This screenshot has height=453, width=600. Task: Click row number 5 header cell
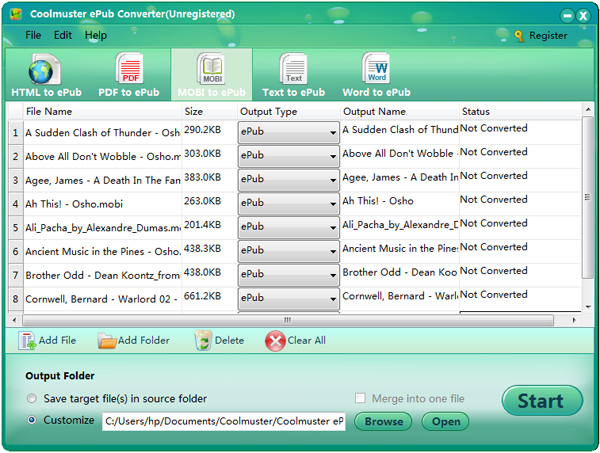(15, 228)
